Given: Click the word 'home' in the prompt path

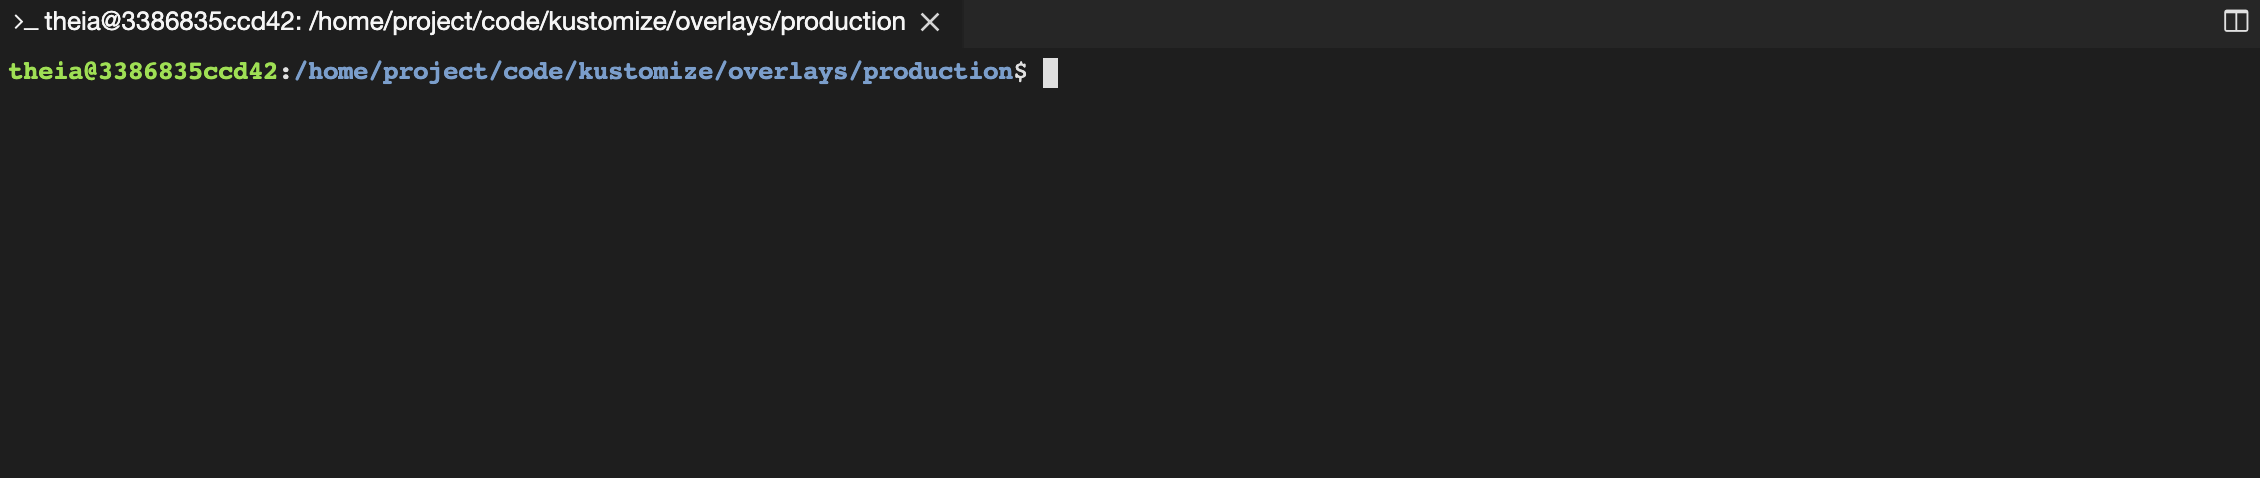Looking at the screenshot, I should coord(338,71).
